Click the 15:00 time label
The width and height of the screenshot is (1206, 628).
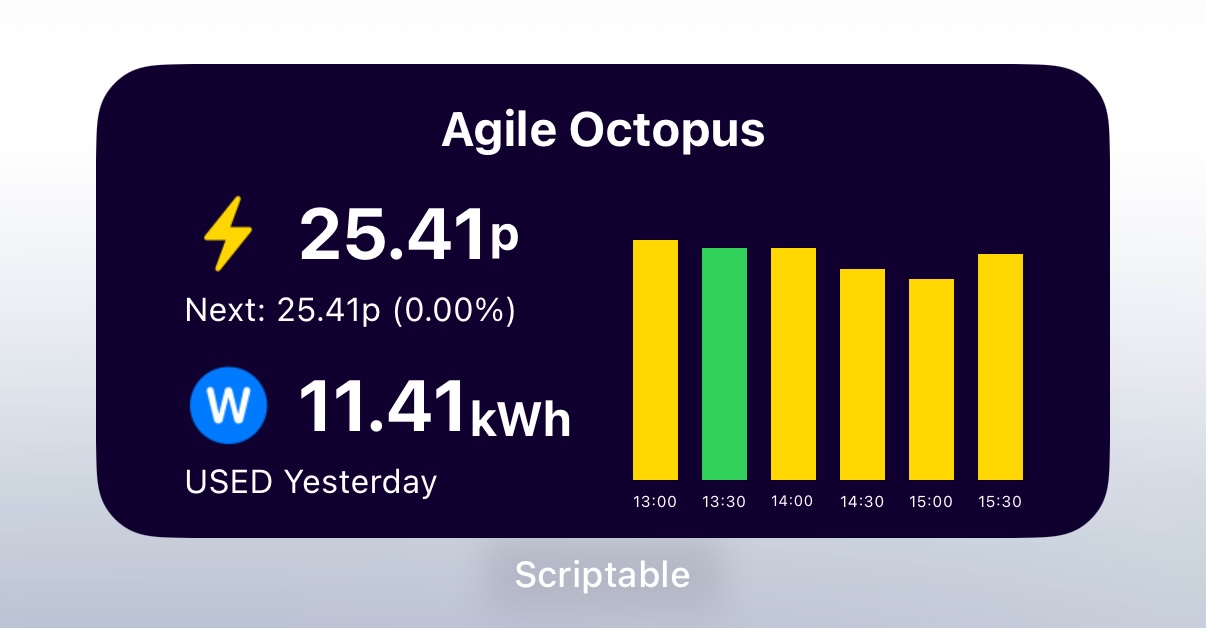pos(931,502)
